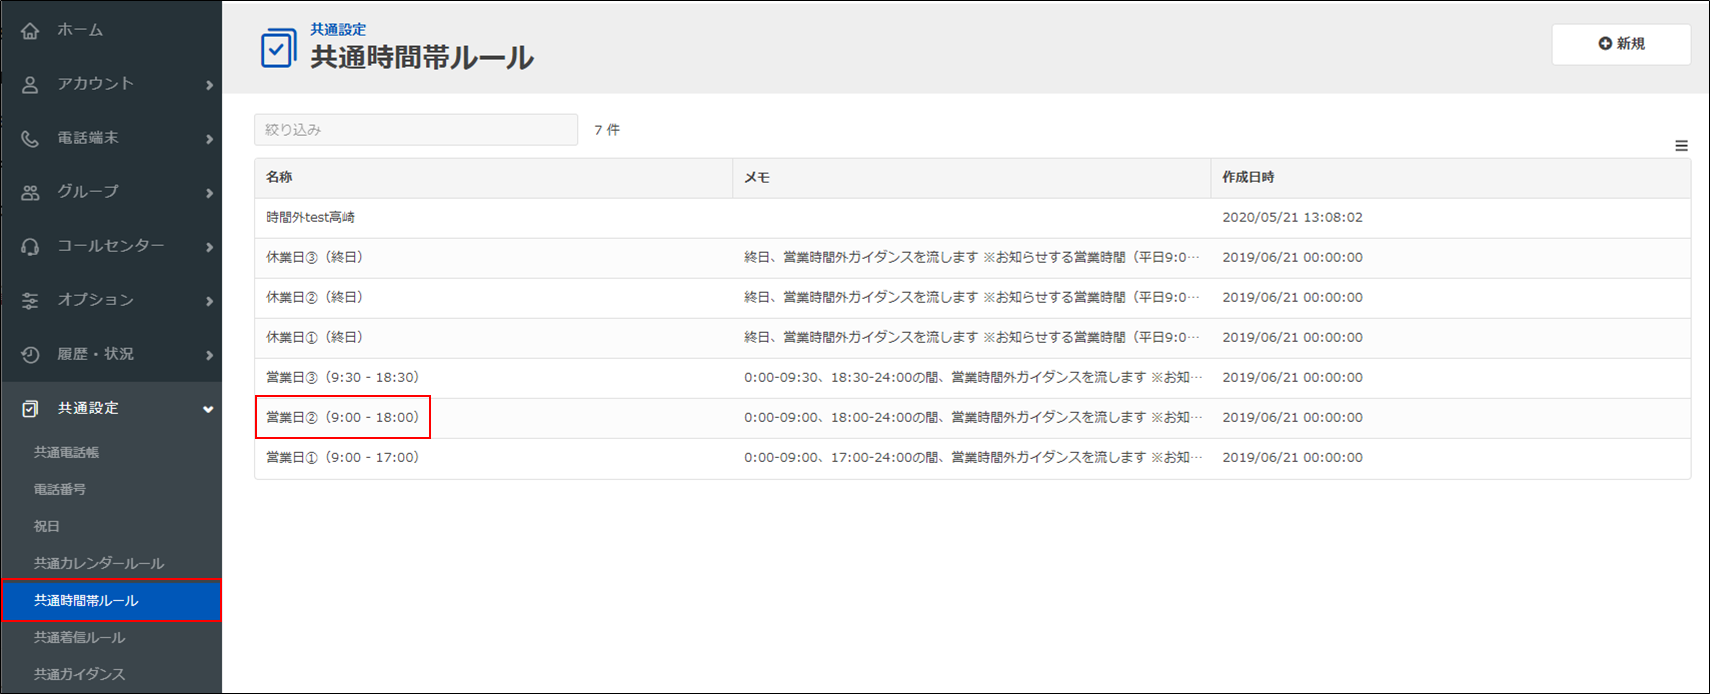The image size is (1710, 694).
Task: Click the 絞り込み filter input field
Action: click(x=415, y=130)
